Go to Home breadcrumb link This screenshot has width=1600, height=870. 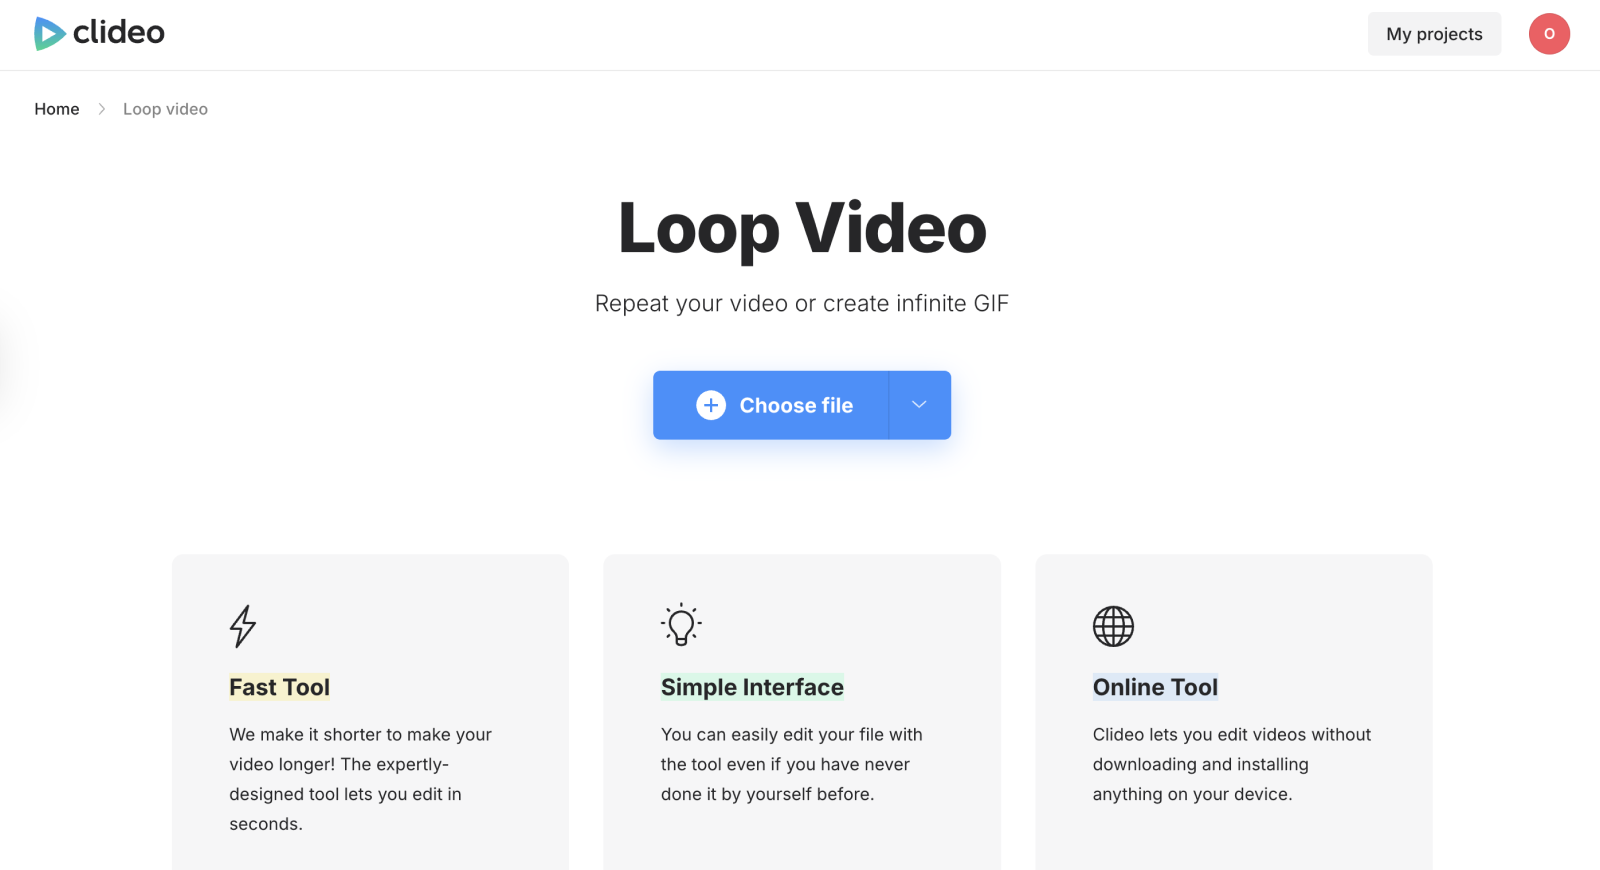[x=57, y=109]
